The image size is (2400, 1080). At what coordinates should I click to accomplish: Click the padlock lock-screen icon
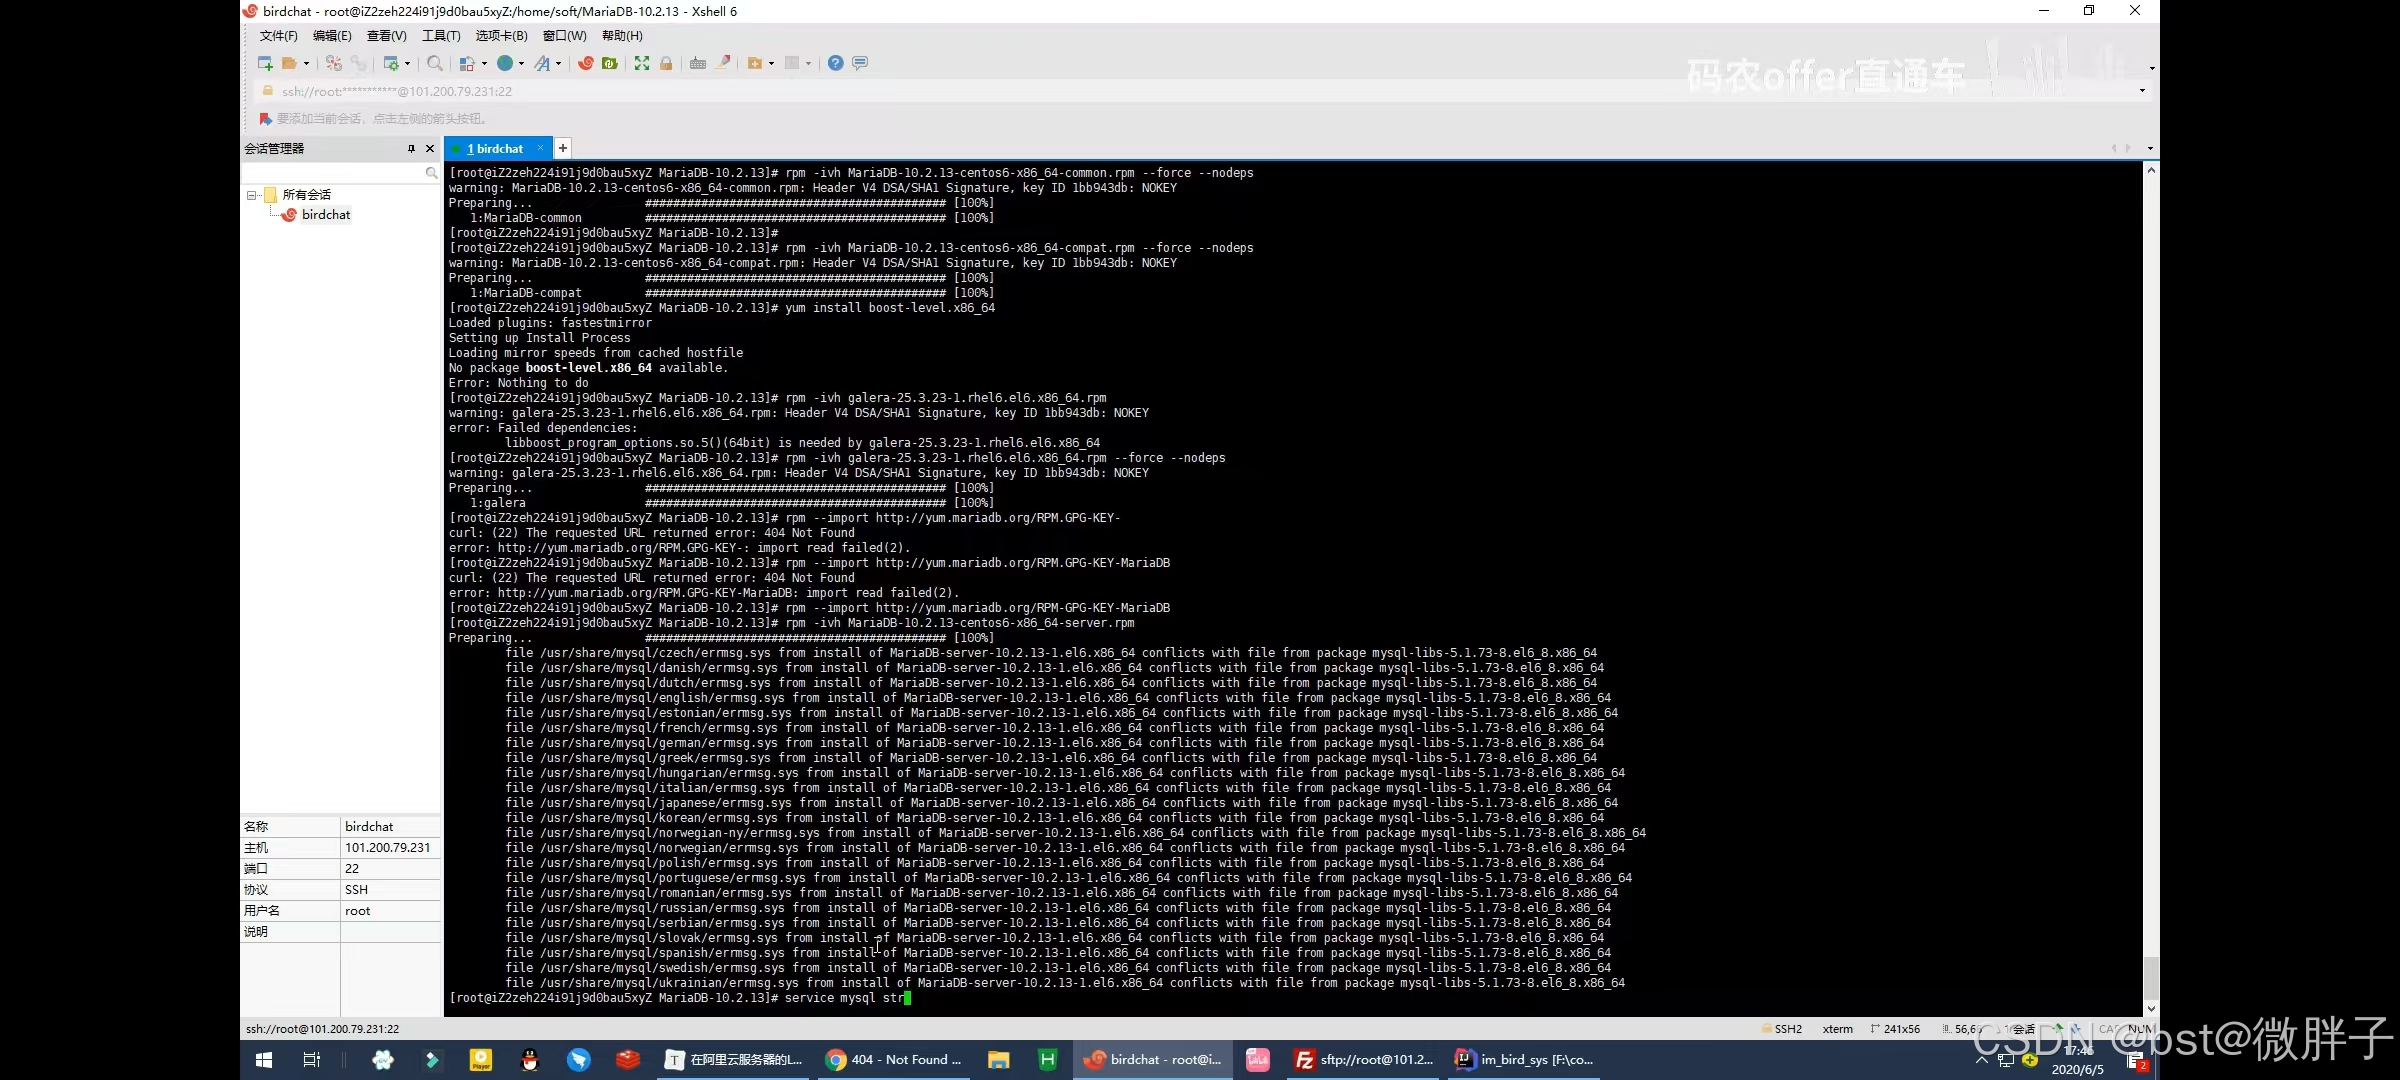(x=666, y=63)
